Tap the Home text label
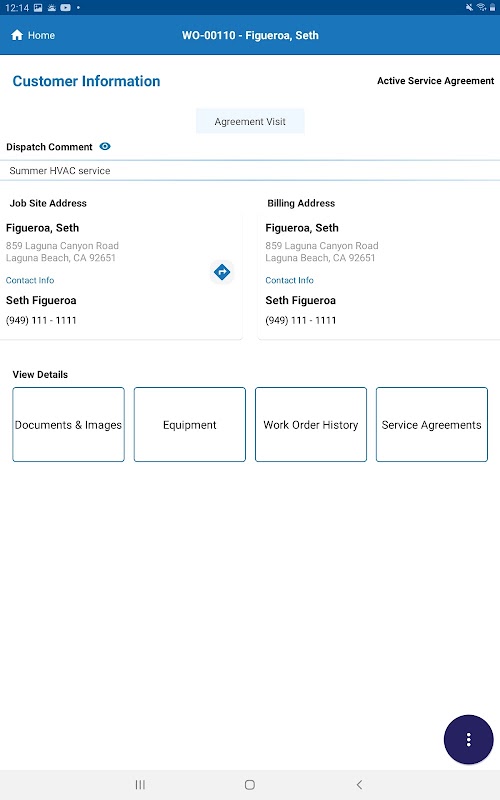500x800 pixels. pos(41,35)
